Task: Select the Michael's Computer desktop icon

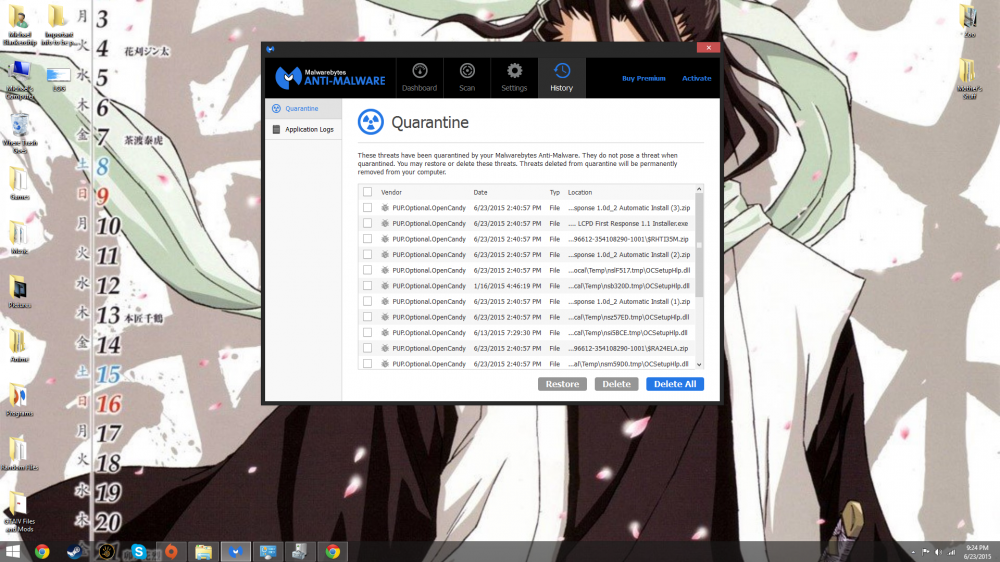Action: [x=20, y=80]
